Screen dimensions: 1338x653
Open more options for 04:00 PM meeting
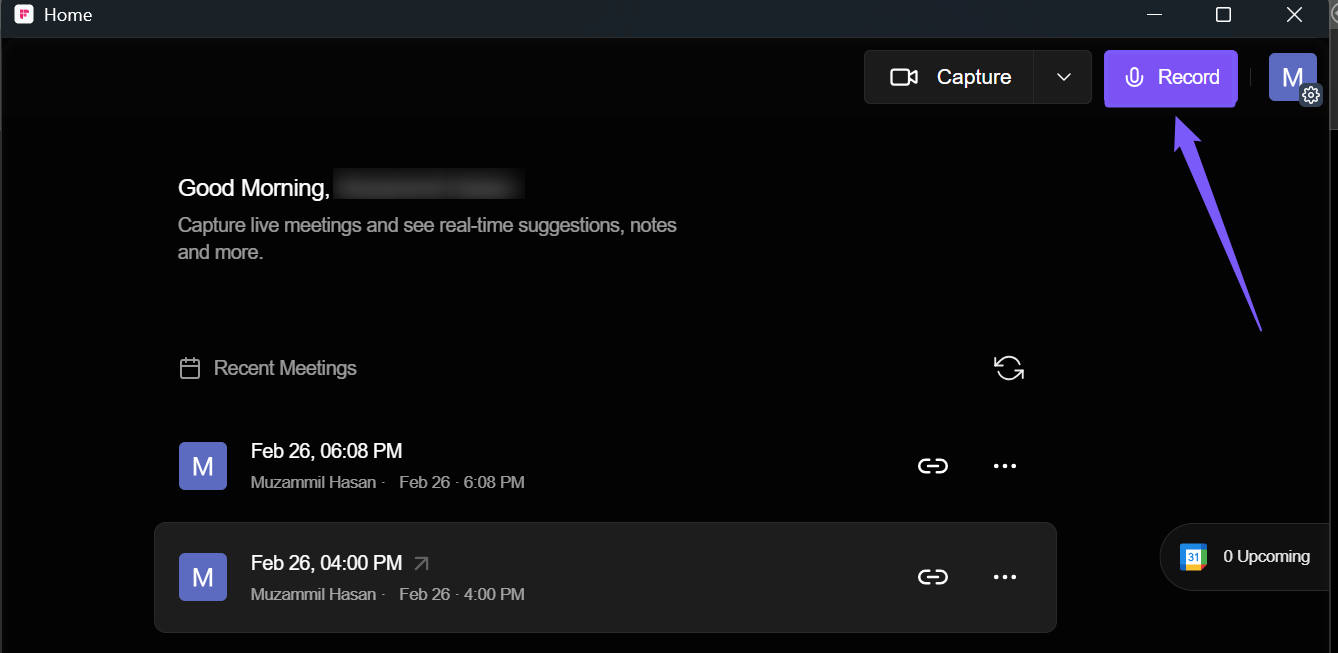tap(1004, 577)
